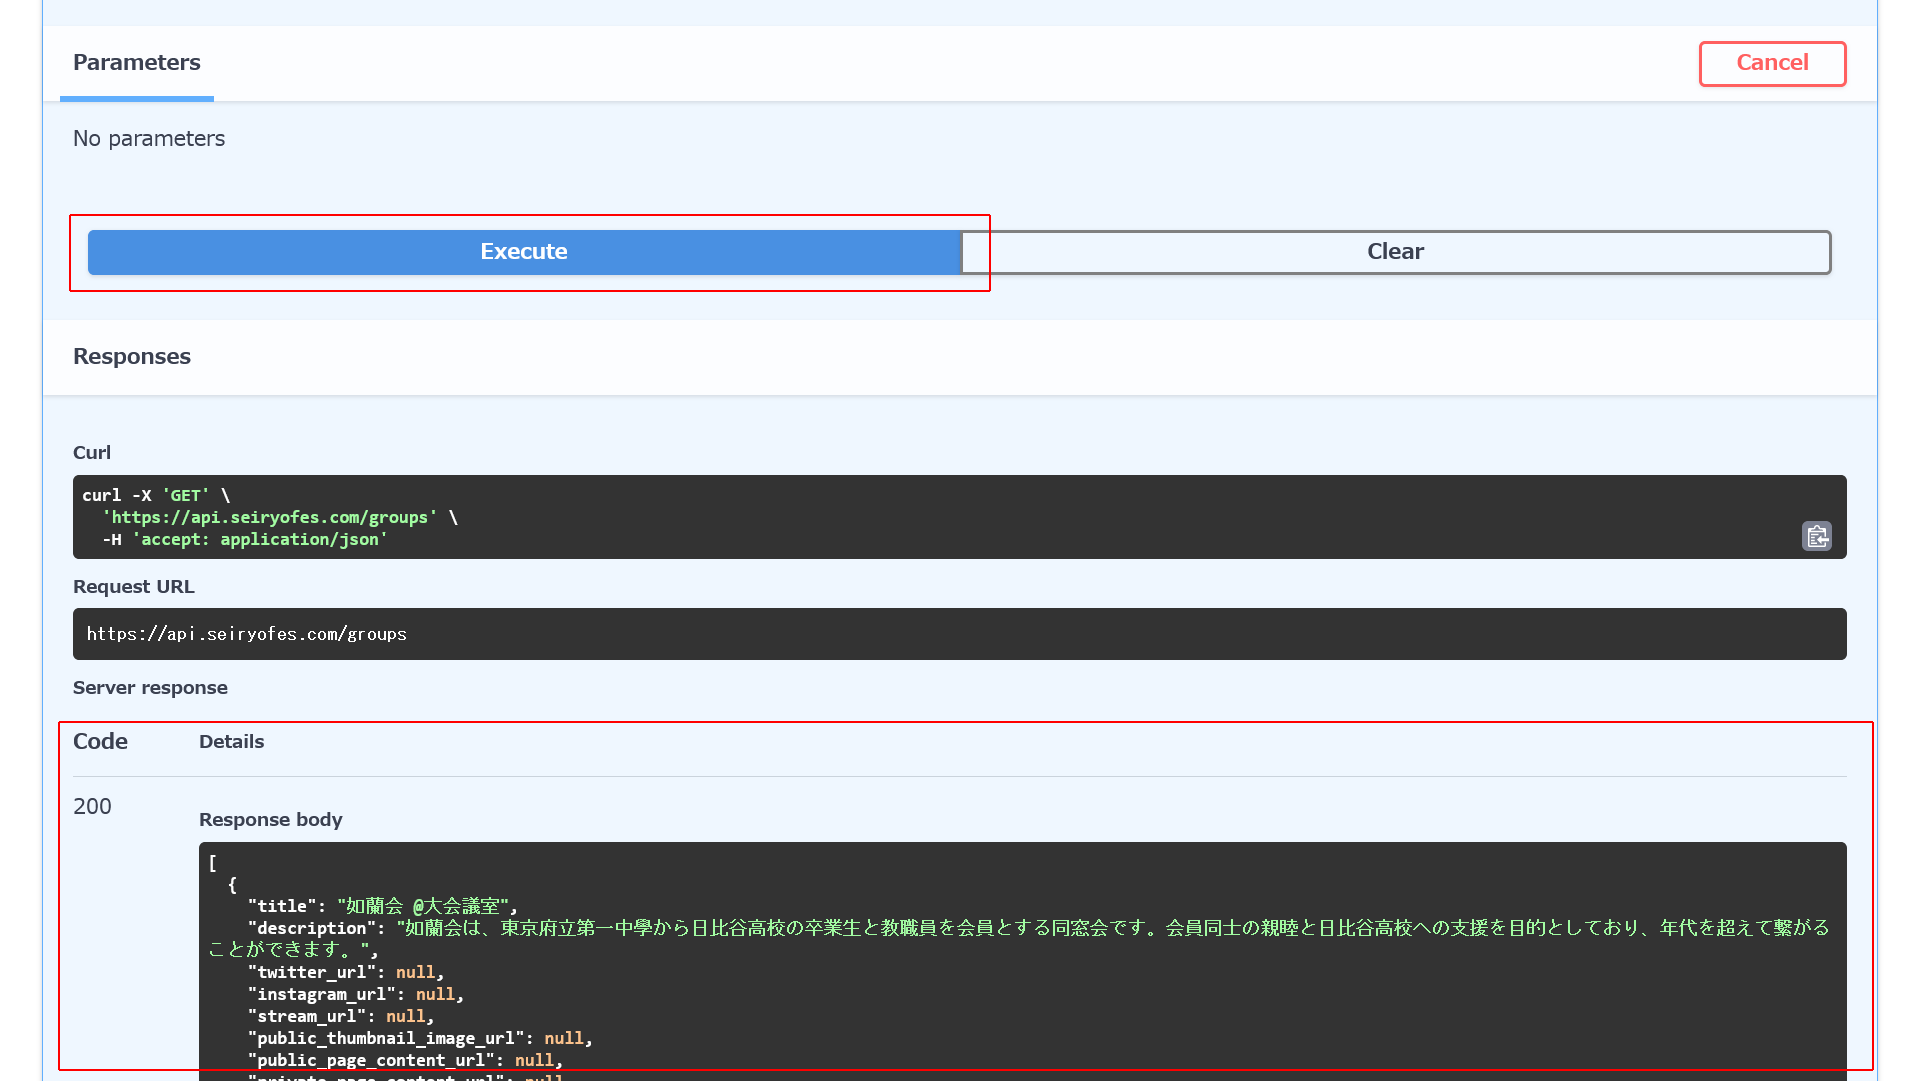Click the "No parameters" text
The image size is (1920, 1081).
tap(149, 138)
